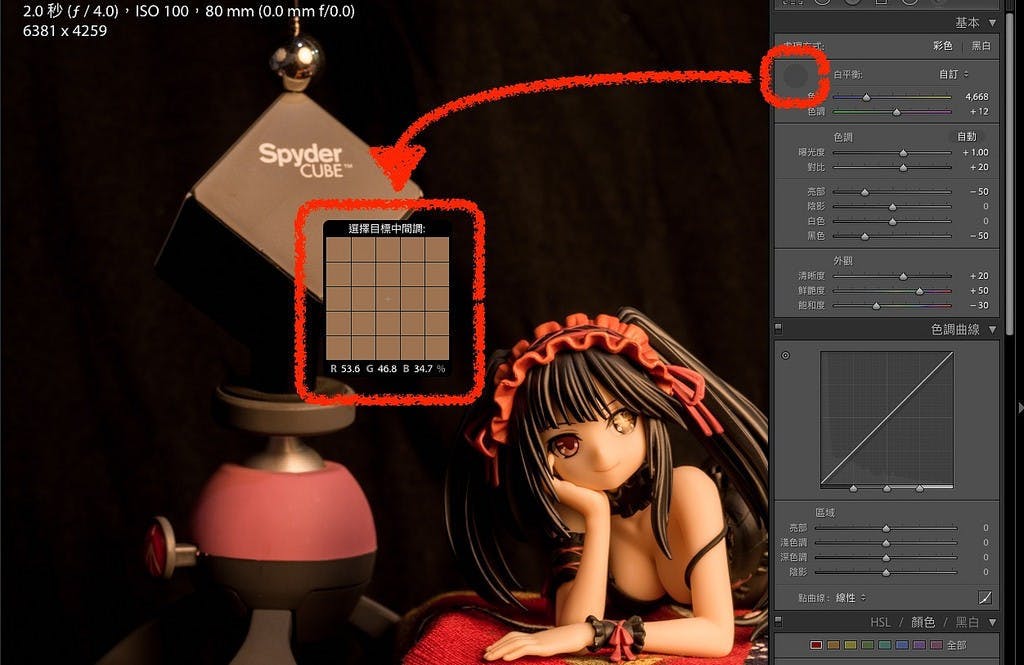Screen dimensions: 1024x665
Task: Click the middle tone curve split handle
Action: click(887, 489)
